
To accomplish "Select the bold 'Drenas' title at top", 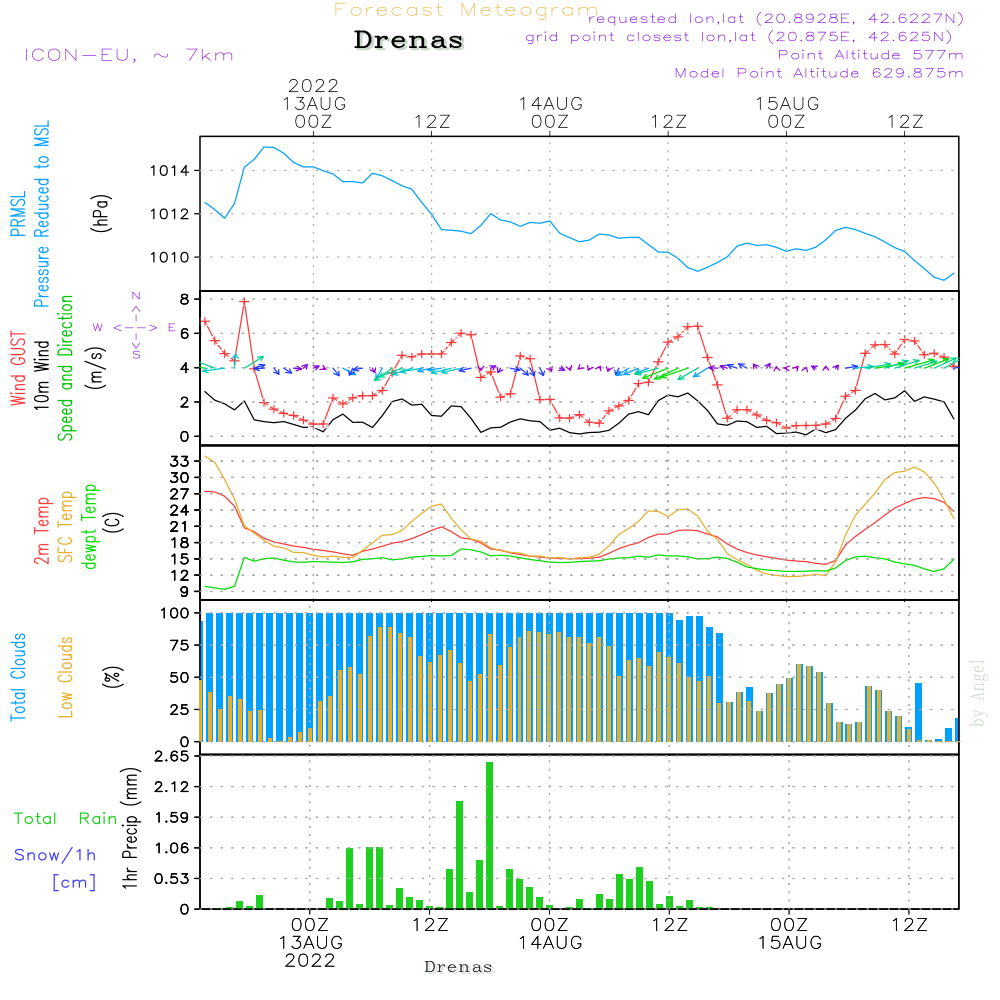I will point(409,40).
